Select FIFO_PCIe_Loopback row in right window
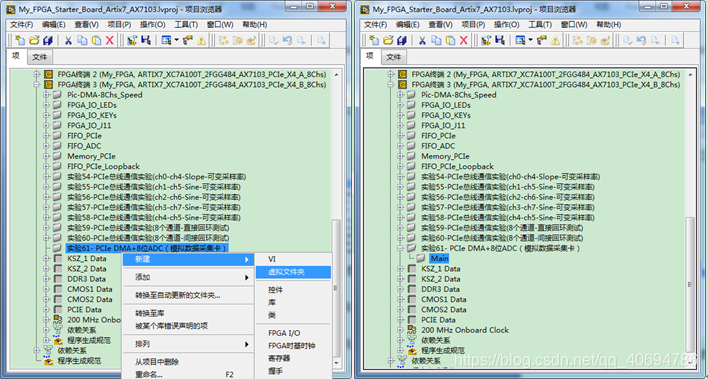This screenshot has width=708, height=379. pos(457,166)
